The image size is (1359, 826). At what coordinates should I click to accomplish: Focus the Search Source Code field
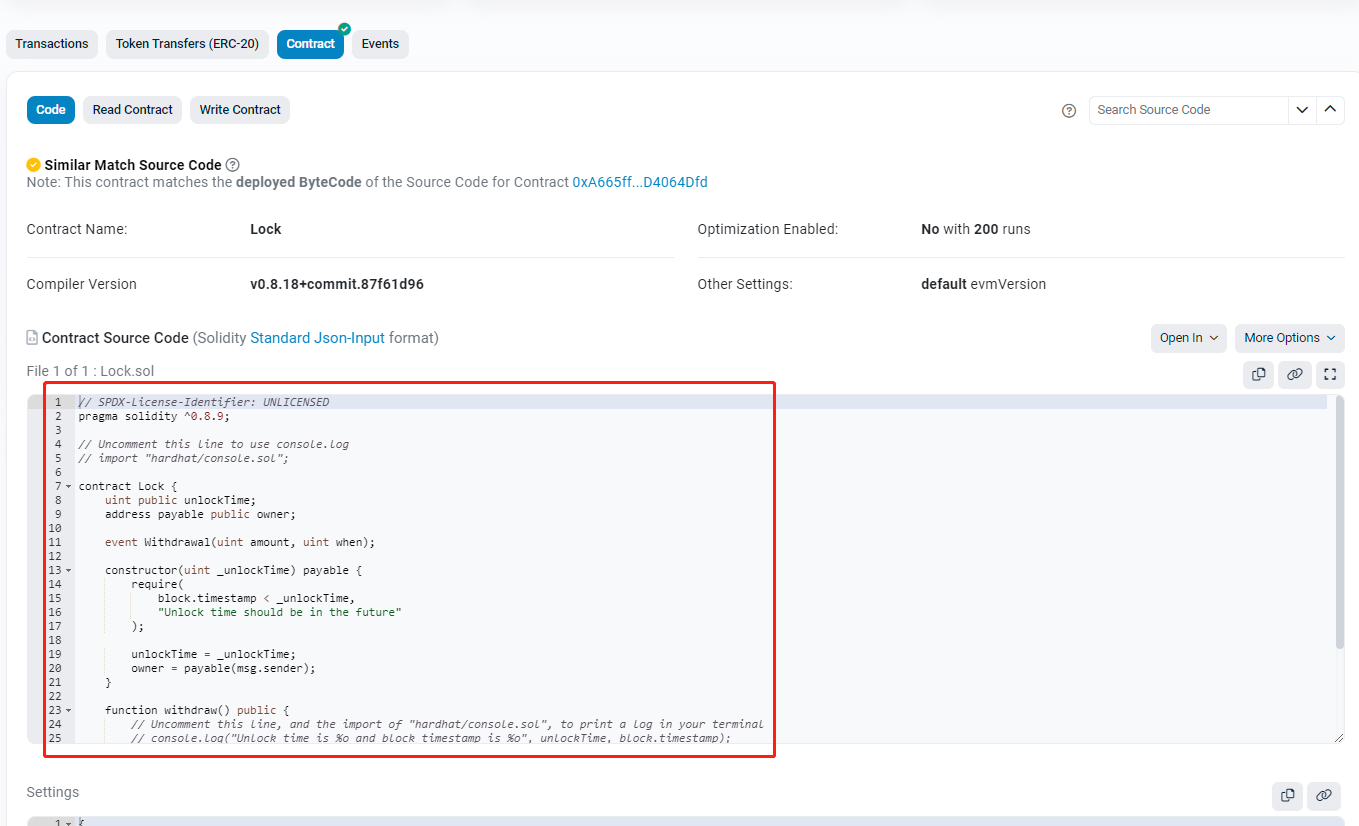1188,110
